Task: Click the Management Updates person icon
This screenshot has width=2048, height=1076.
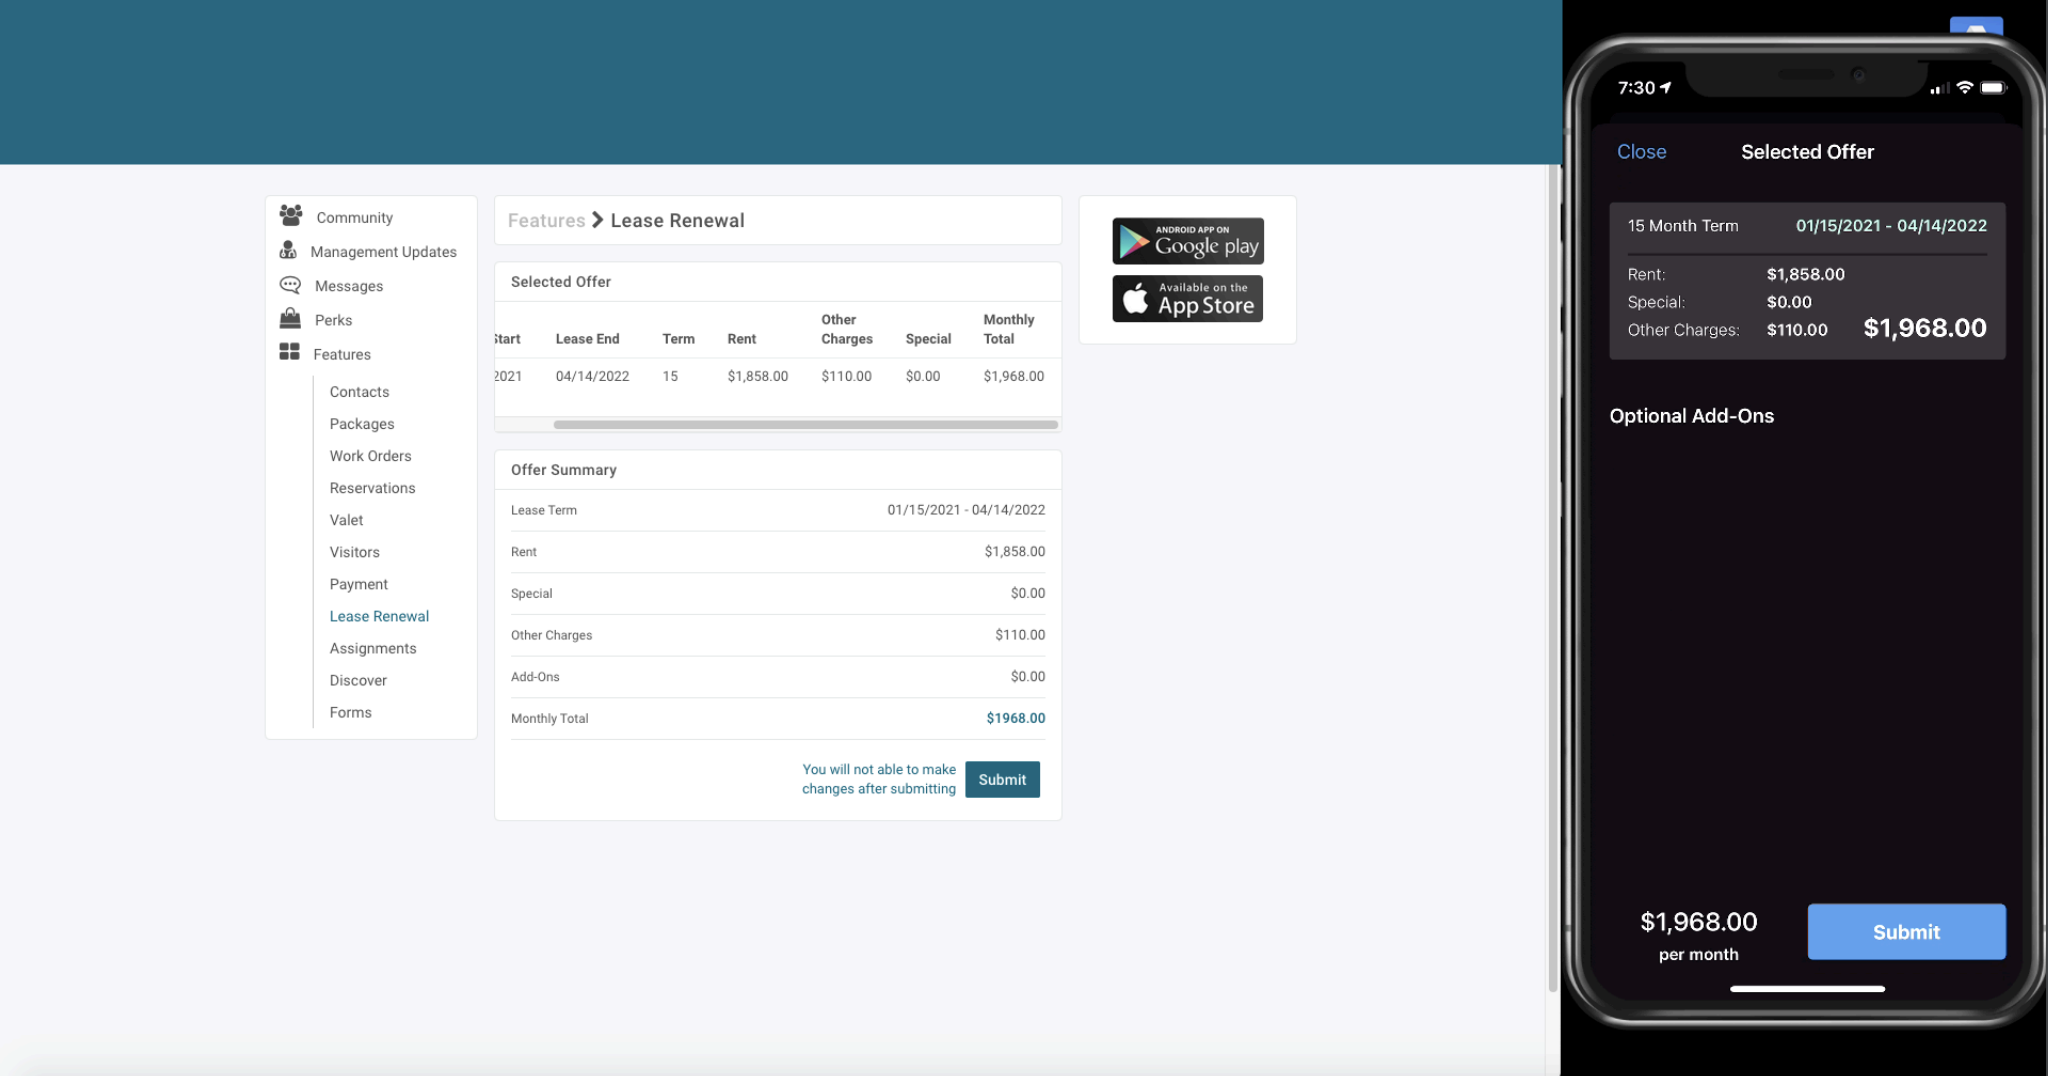Action: click(x=289, y=251)
